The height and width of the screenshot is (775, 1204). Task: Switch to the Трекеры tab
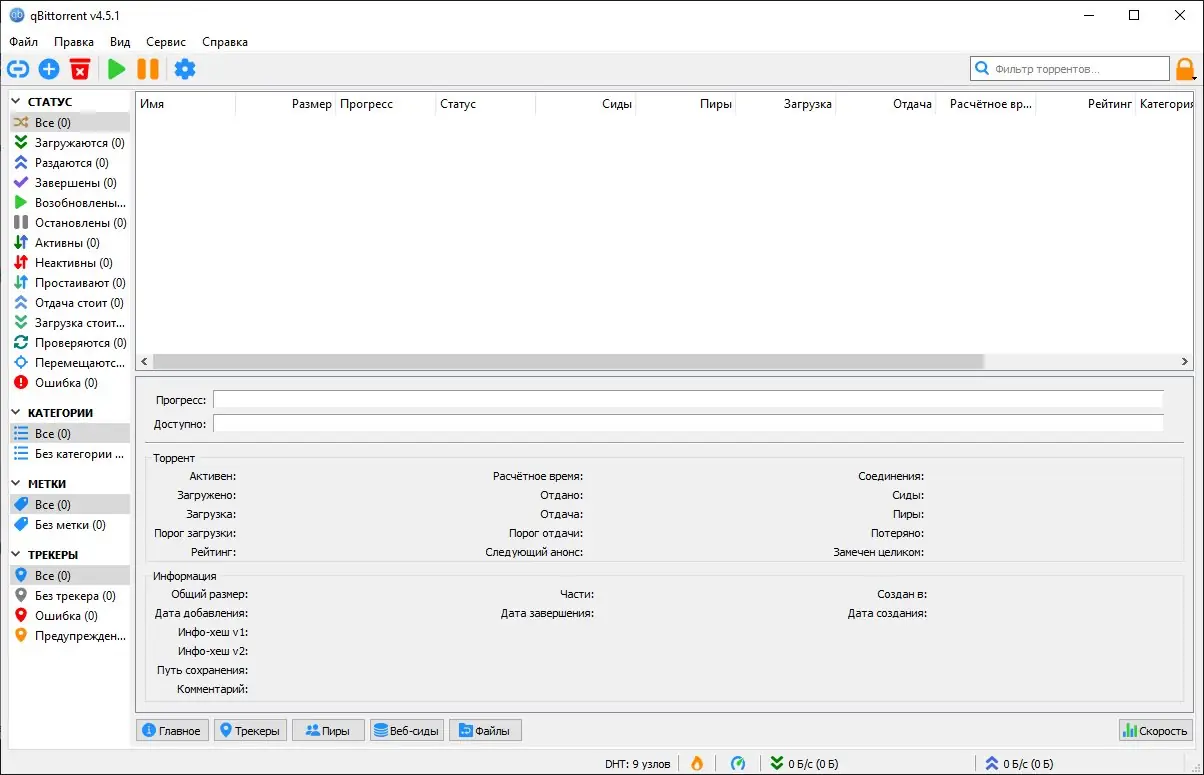click(250, 730)
